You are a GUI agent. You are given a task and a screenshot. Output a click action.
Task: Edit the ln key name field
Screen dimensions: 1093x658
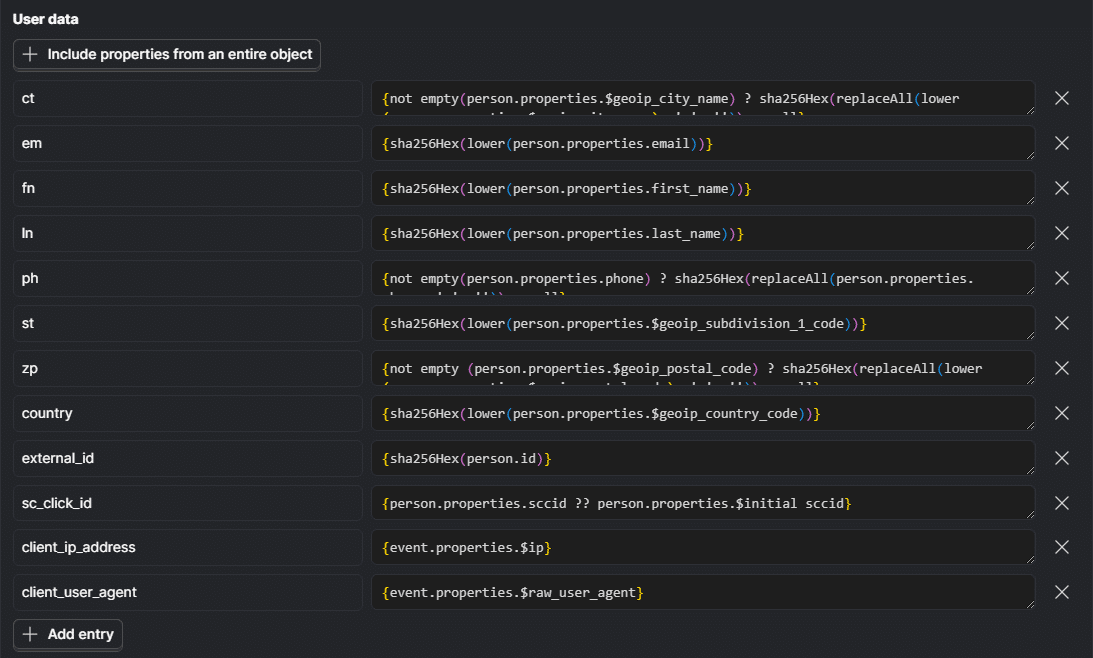188,233
